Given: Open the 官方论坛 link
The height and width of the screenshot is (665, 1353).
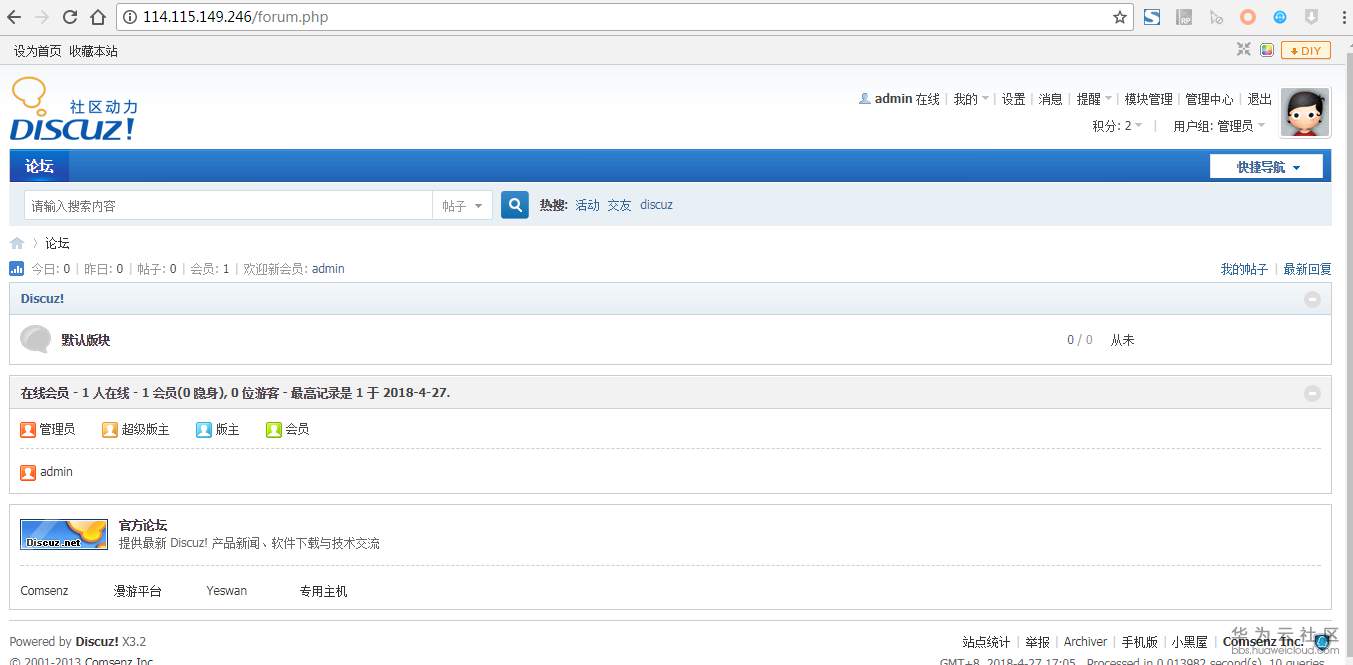Looking at the screenshot, I should (x=143, y=525).
